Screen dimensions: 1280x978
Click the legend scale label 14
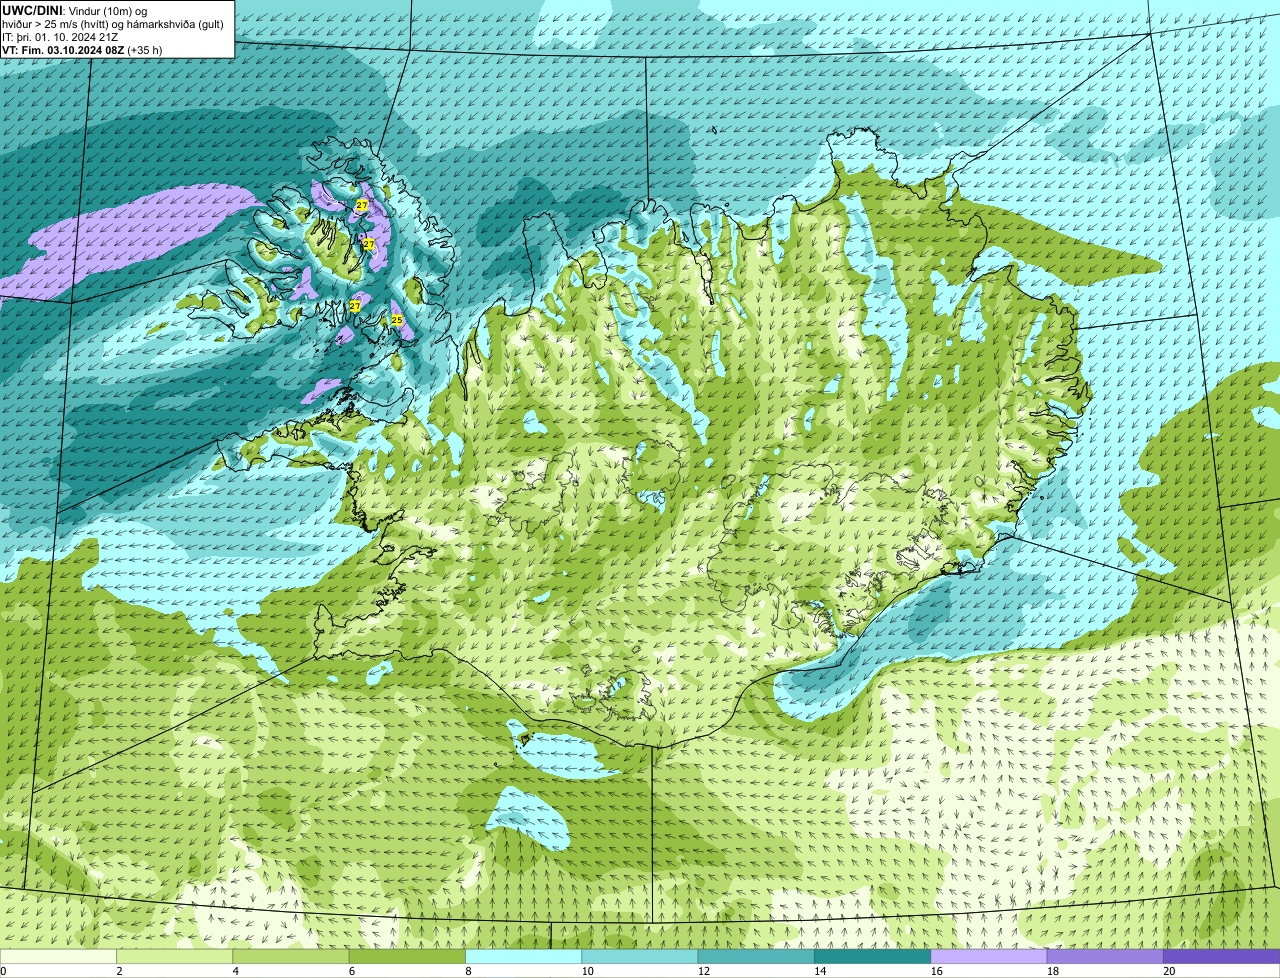820,971
